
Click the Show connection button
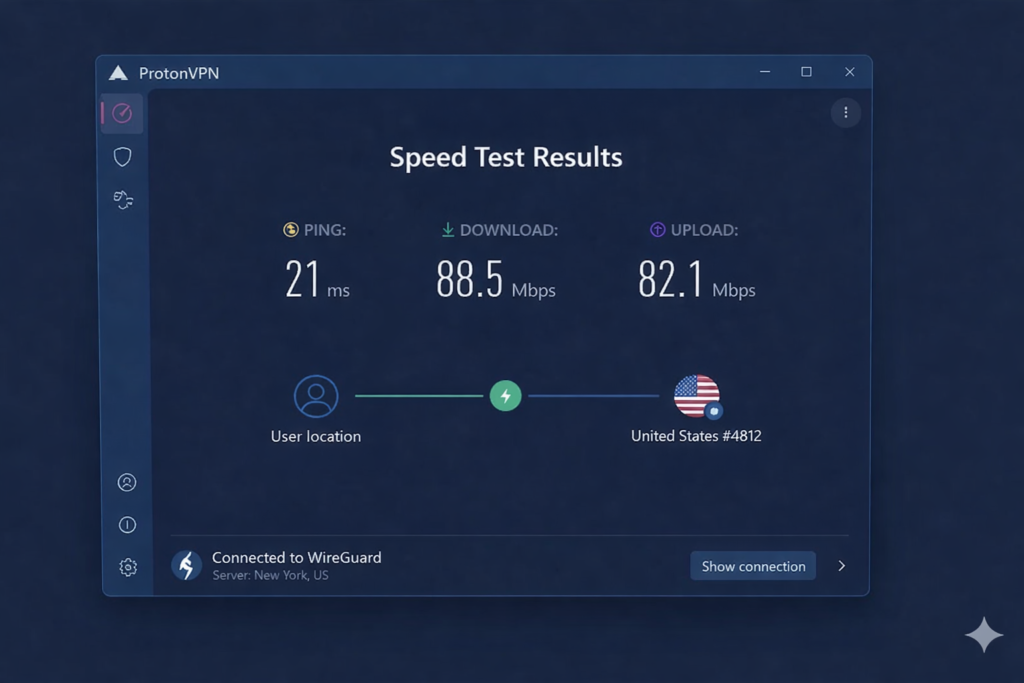point(753,566)
